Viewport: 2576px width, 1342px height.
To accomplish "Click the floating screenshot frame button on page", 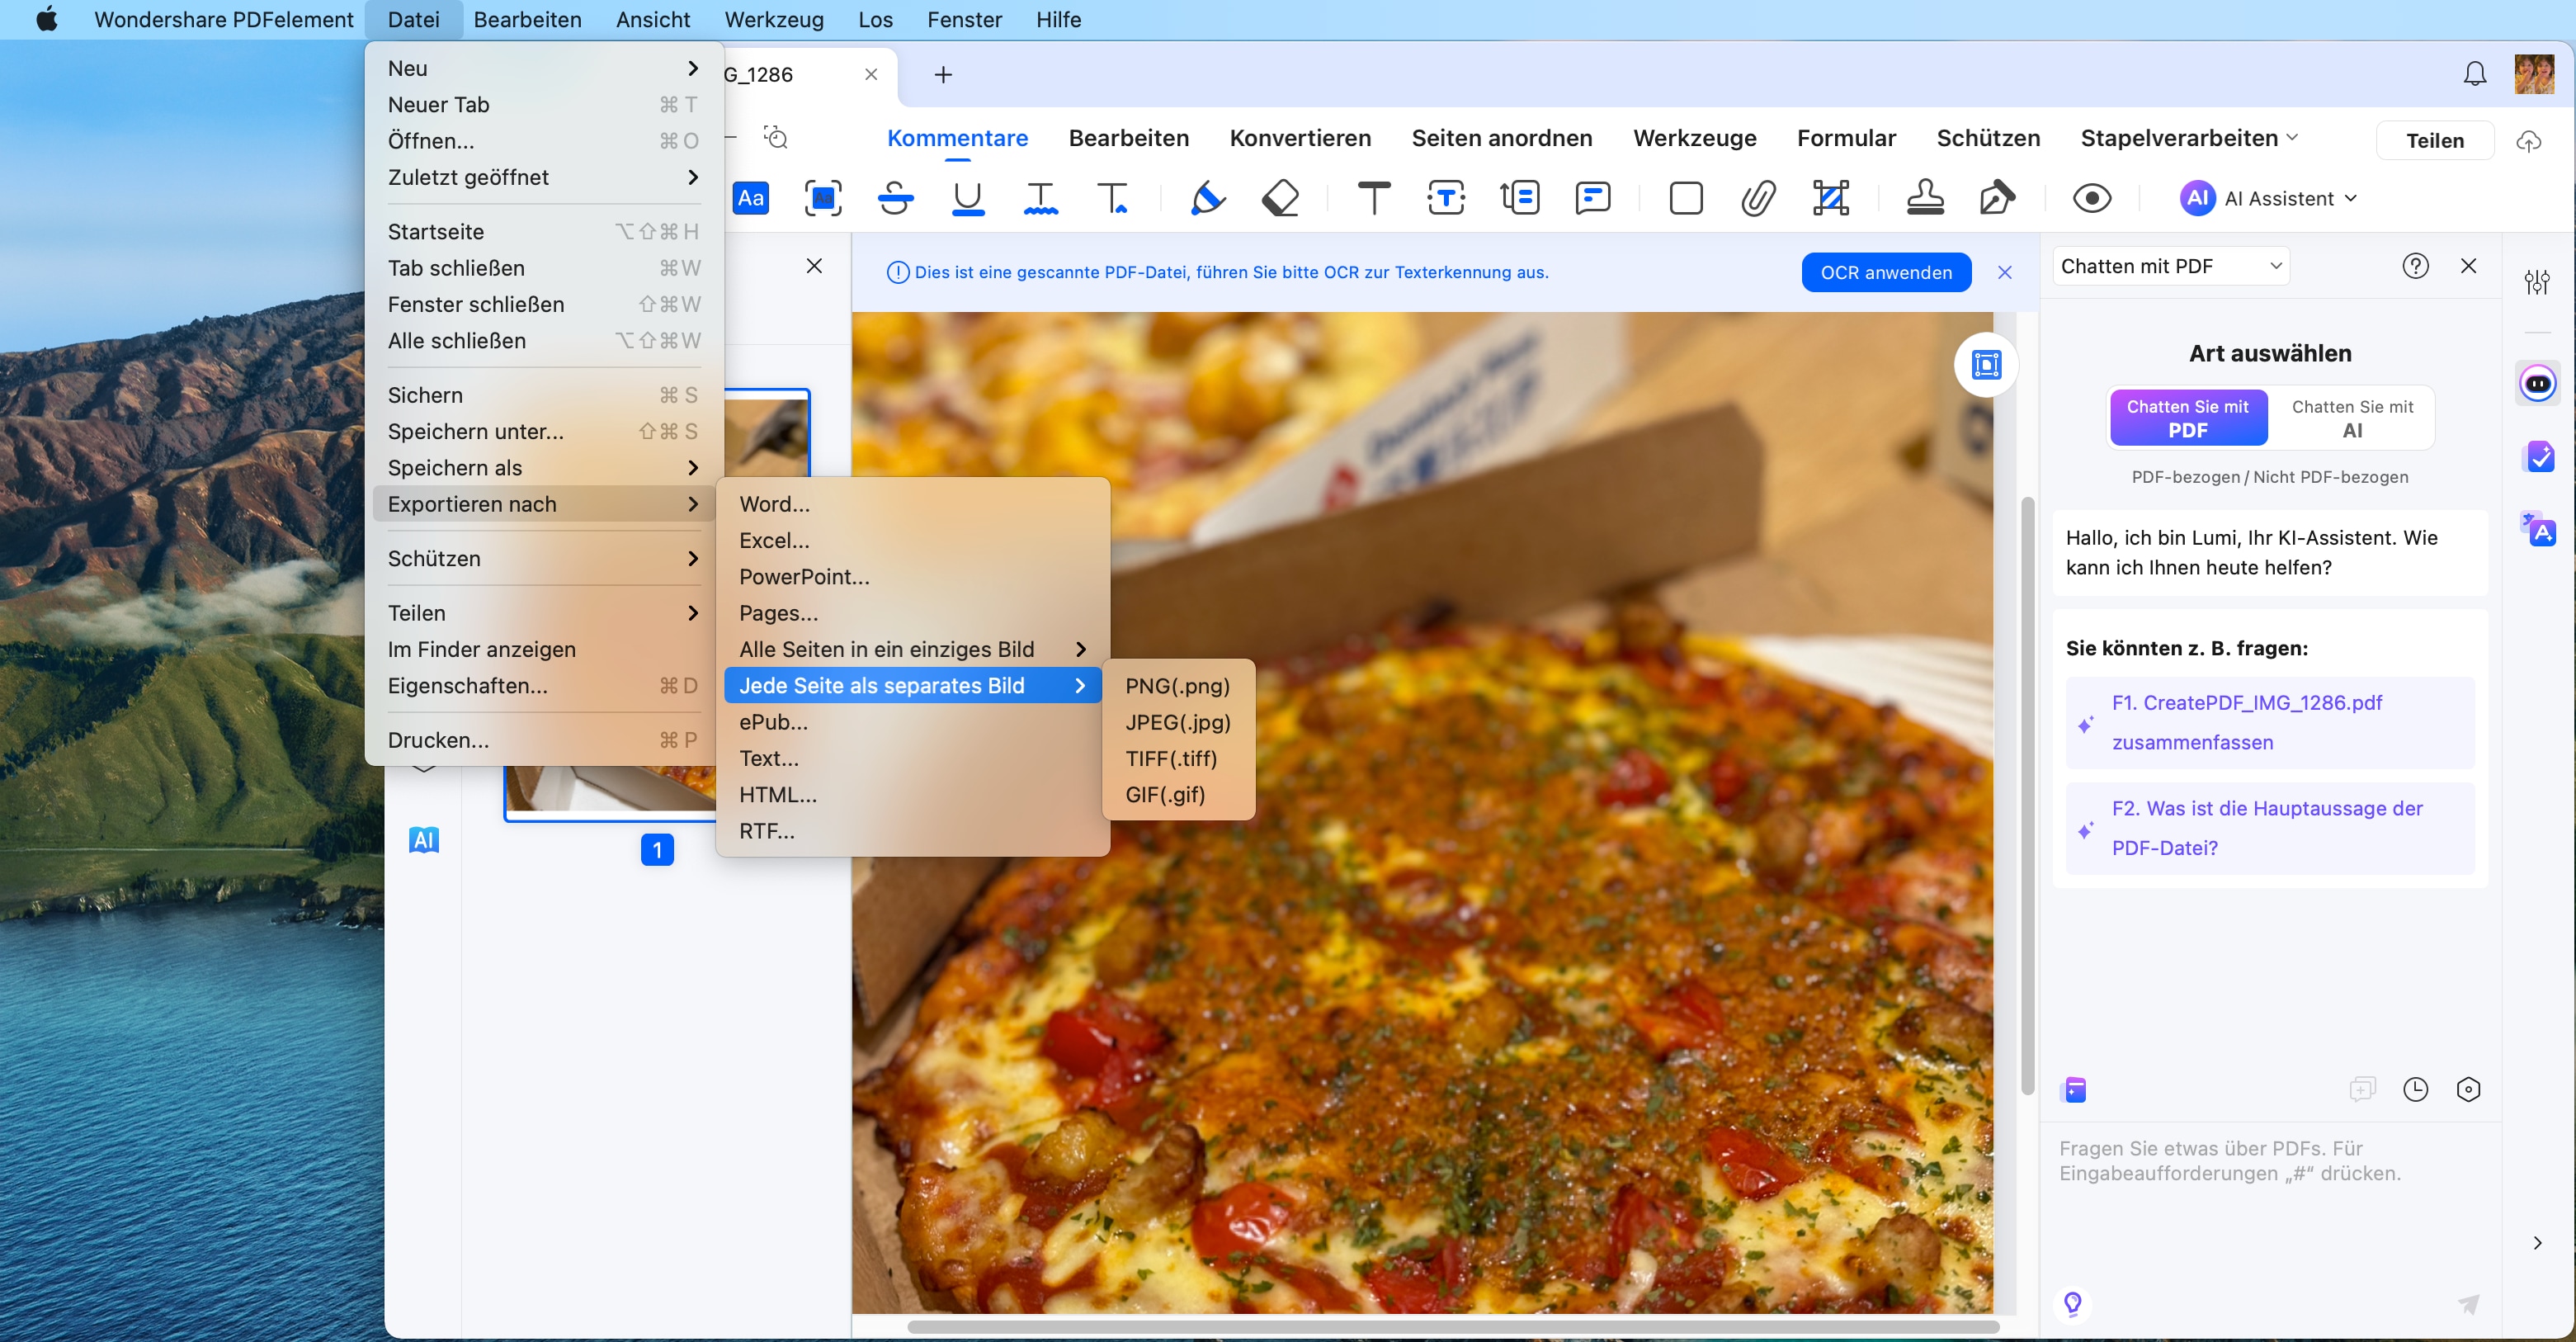I will (x=1986, y=365).
